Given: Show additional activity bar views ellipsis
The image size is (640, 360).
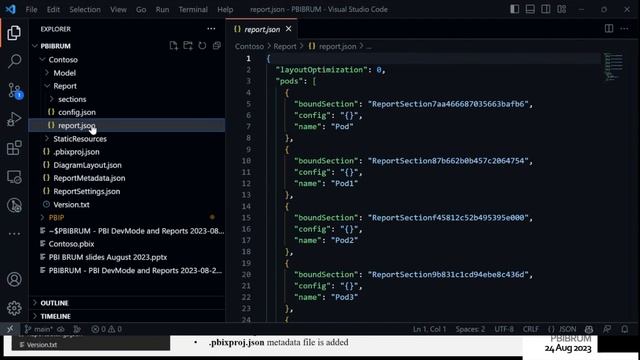Looking at the screenshot, I should (14, 234).
